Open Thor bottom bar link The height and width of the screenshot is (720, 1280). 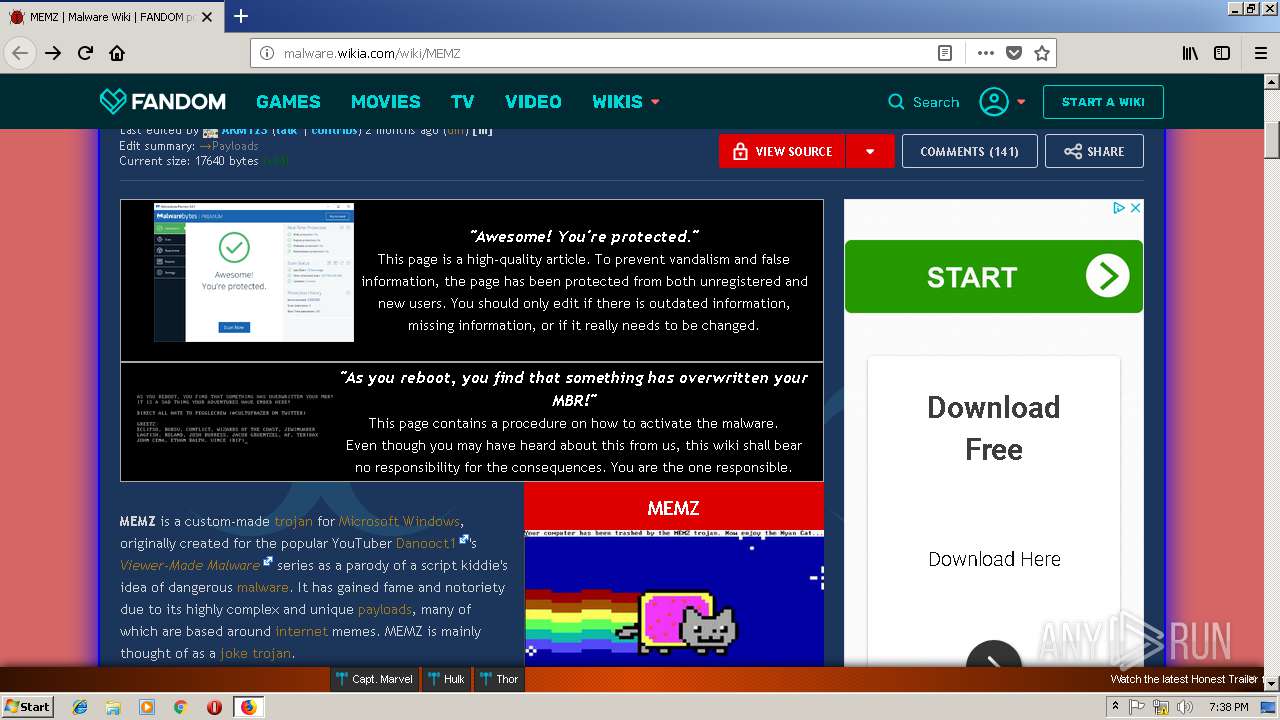[498, 679]
